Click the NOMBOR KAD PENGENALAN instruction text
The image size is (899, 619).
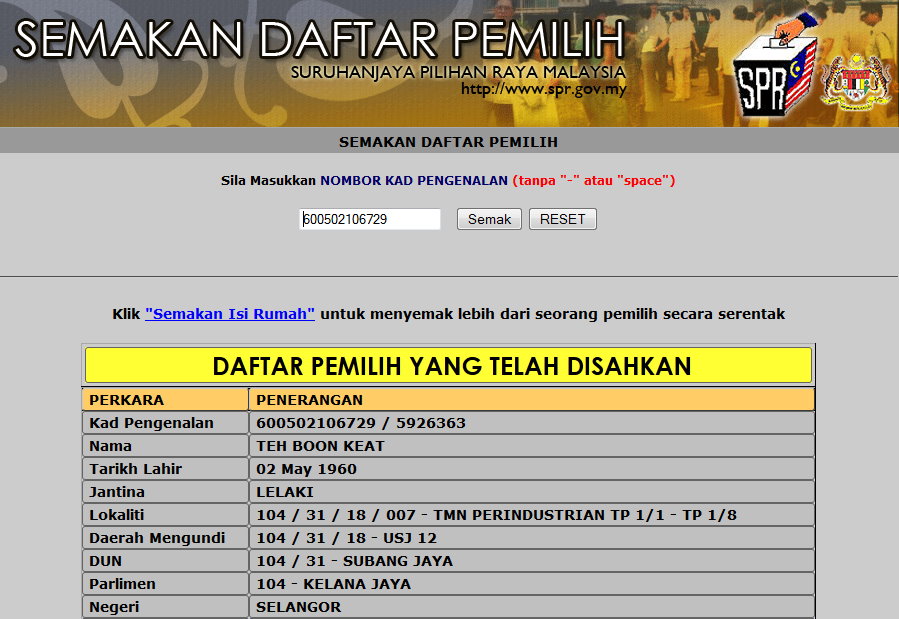click(414, 181)
